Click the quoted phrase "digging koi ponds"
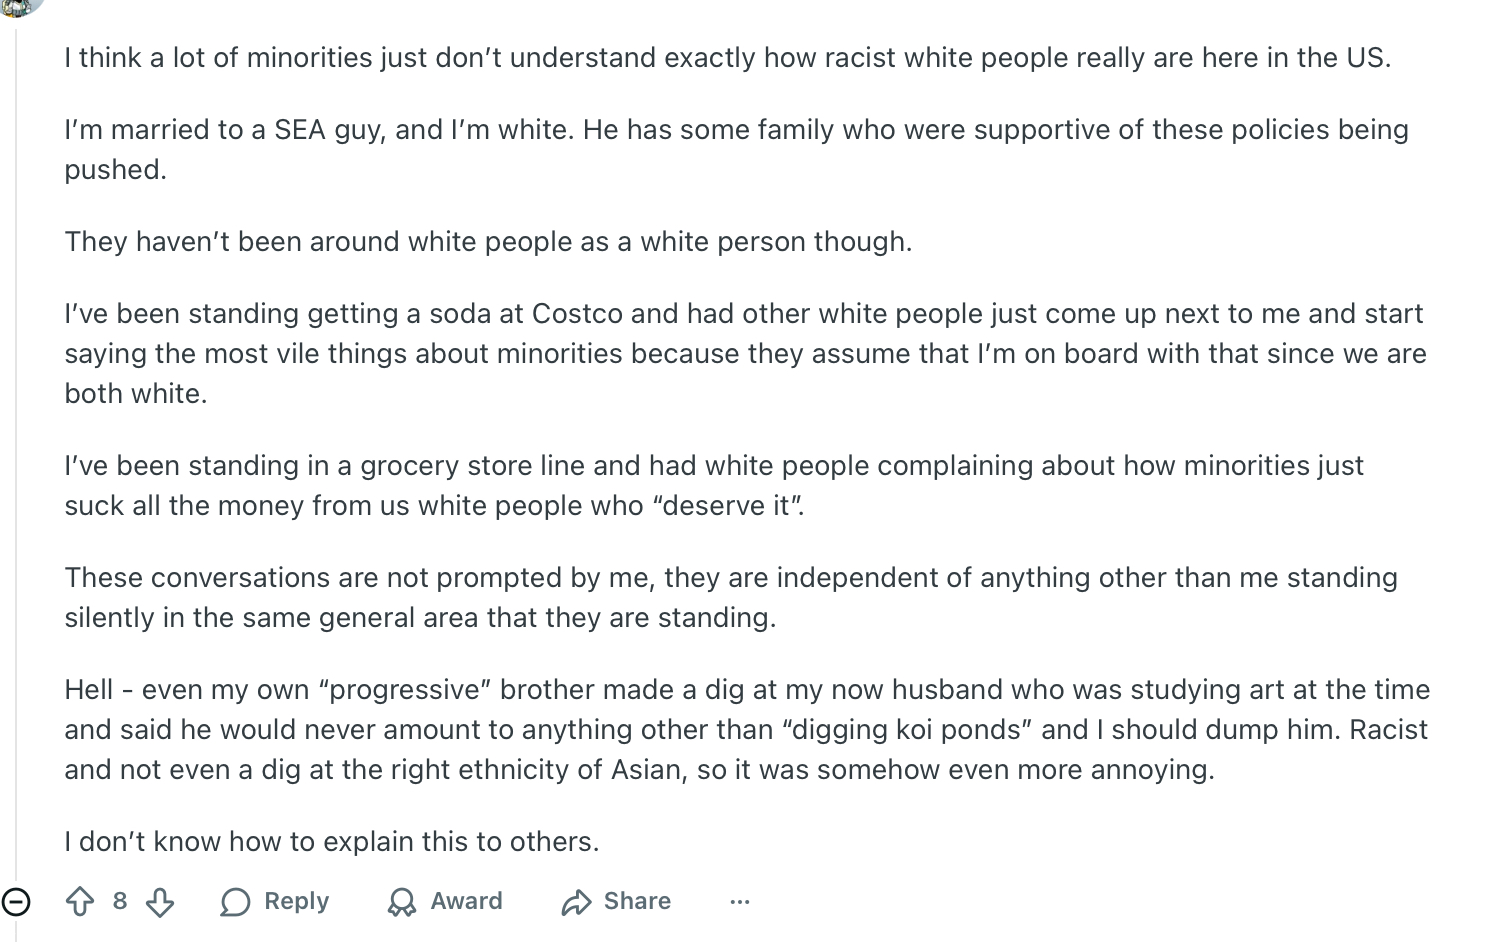Image resolution: width=1494 pixels, height=942 pixels. click(x=911, y=730)
